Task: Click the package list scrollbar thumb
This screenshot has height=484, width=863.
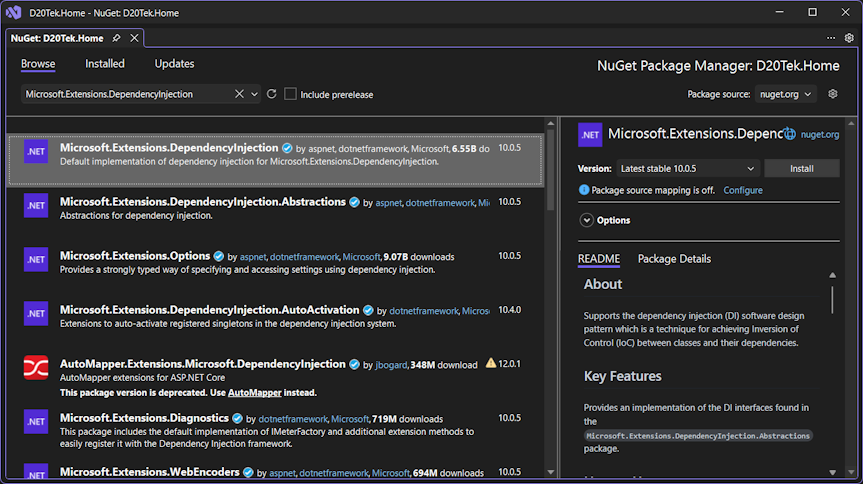Action: point(550,170)
